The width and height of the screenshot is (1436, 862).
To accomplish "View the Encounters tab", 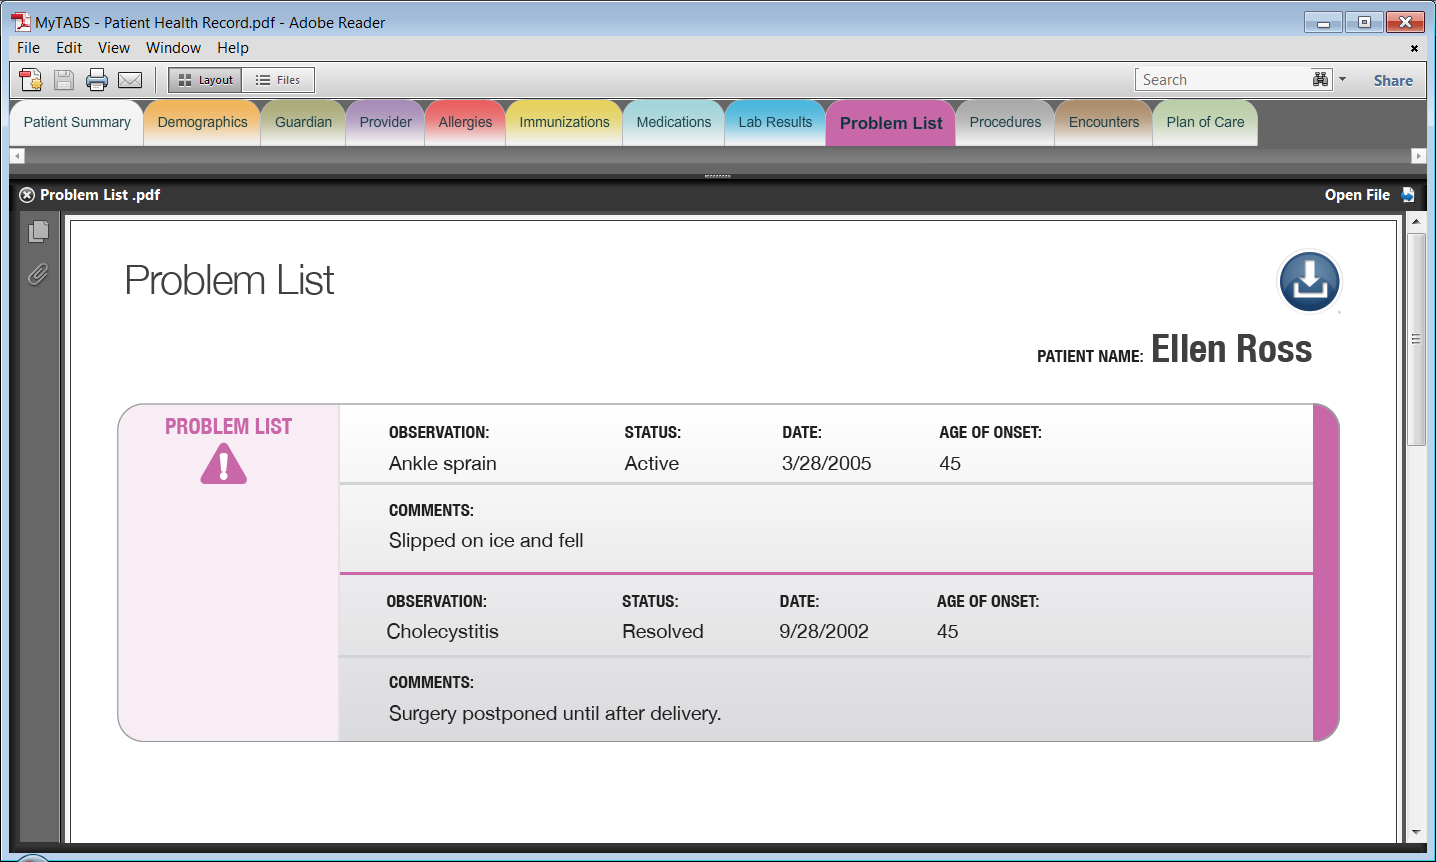I will coord(1103,122).
